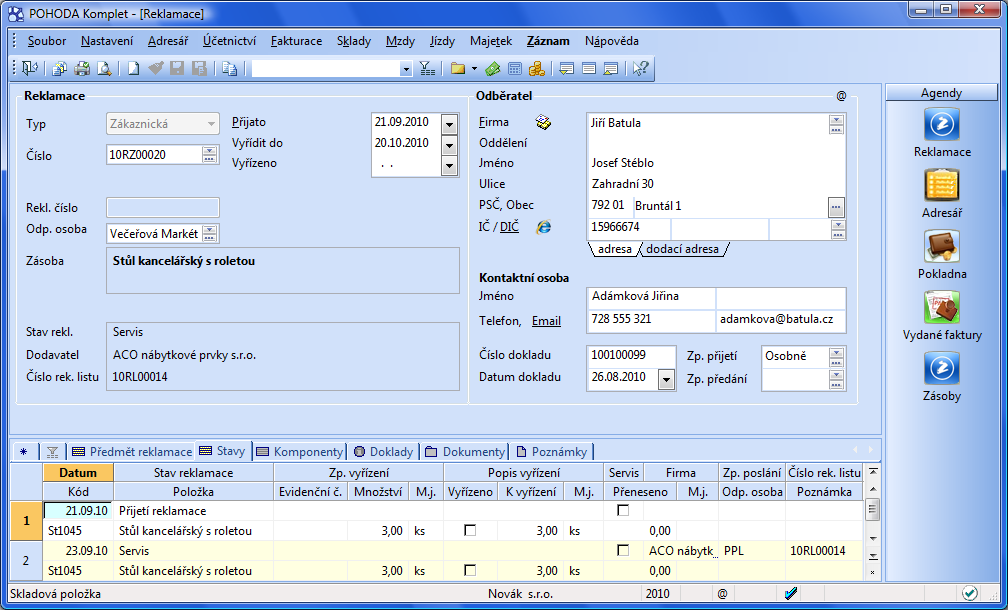Switch to the Komponenty tab
1008x610 pixels.
(x=300, y=452)
